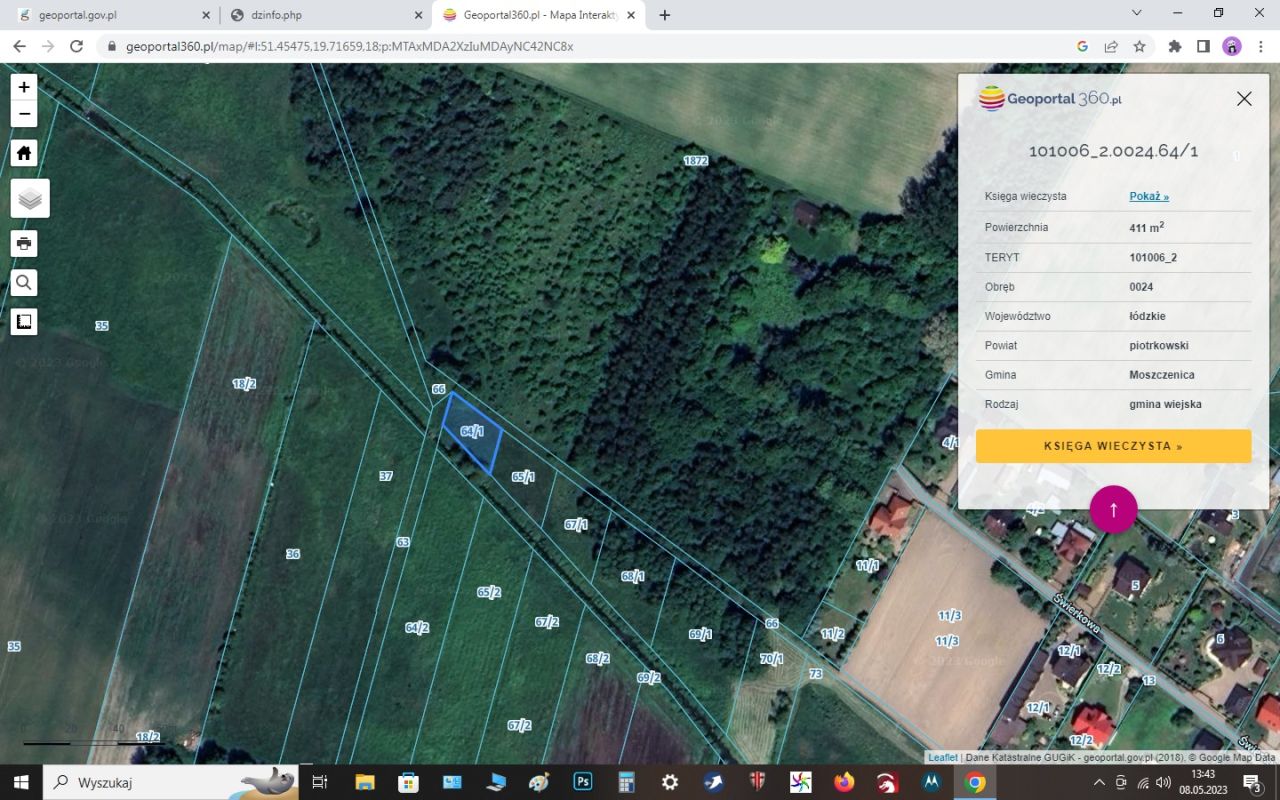Click the Google G icon in address bar
This screenshot has width=1280, height=800.
point(1082,46)
